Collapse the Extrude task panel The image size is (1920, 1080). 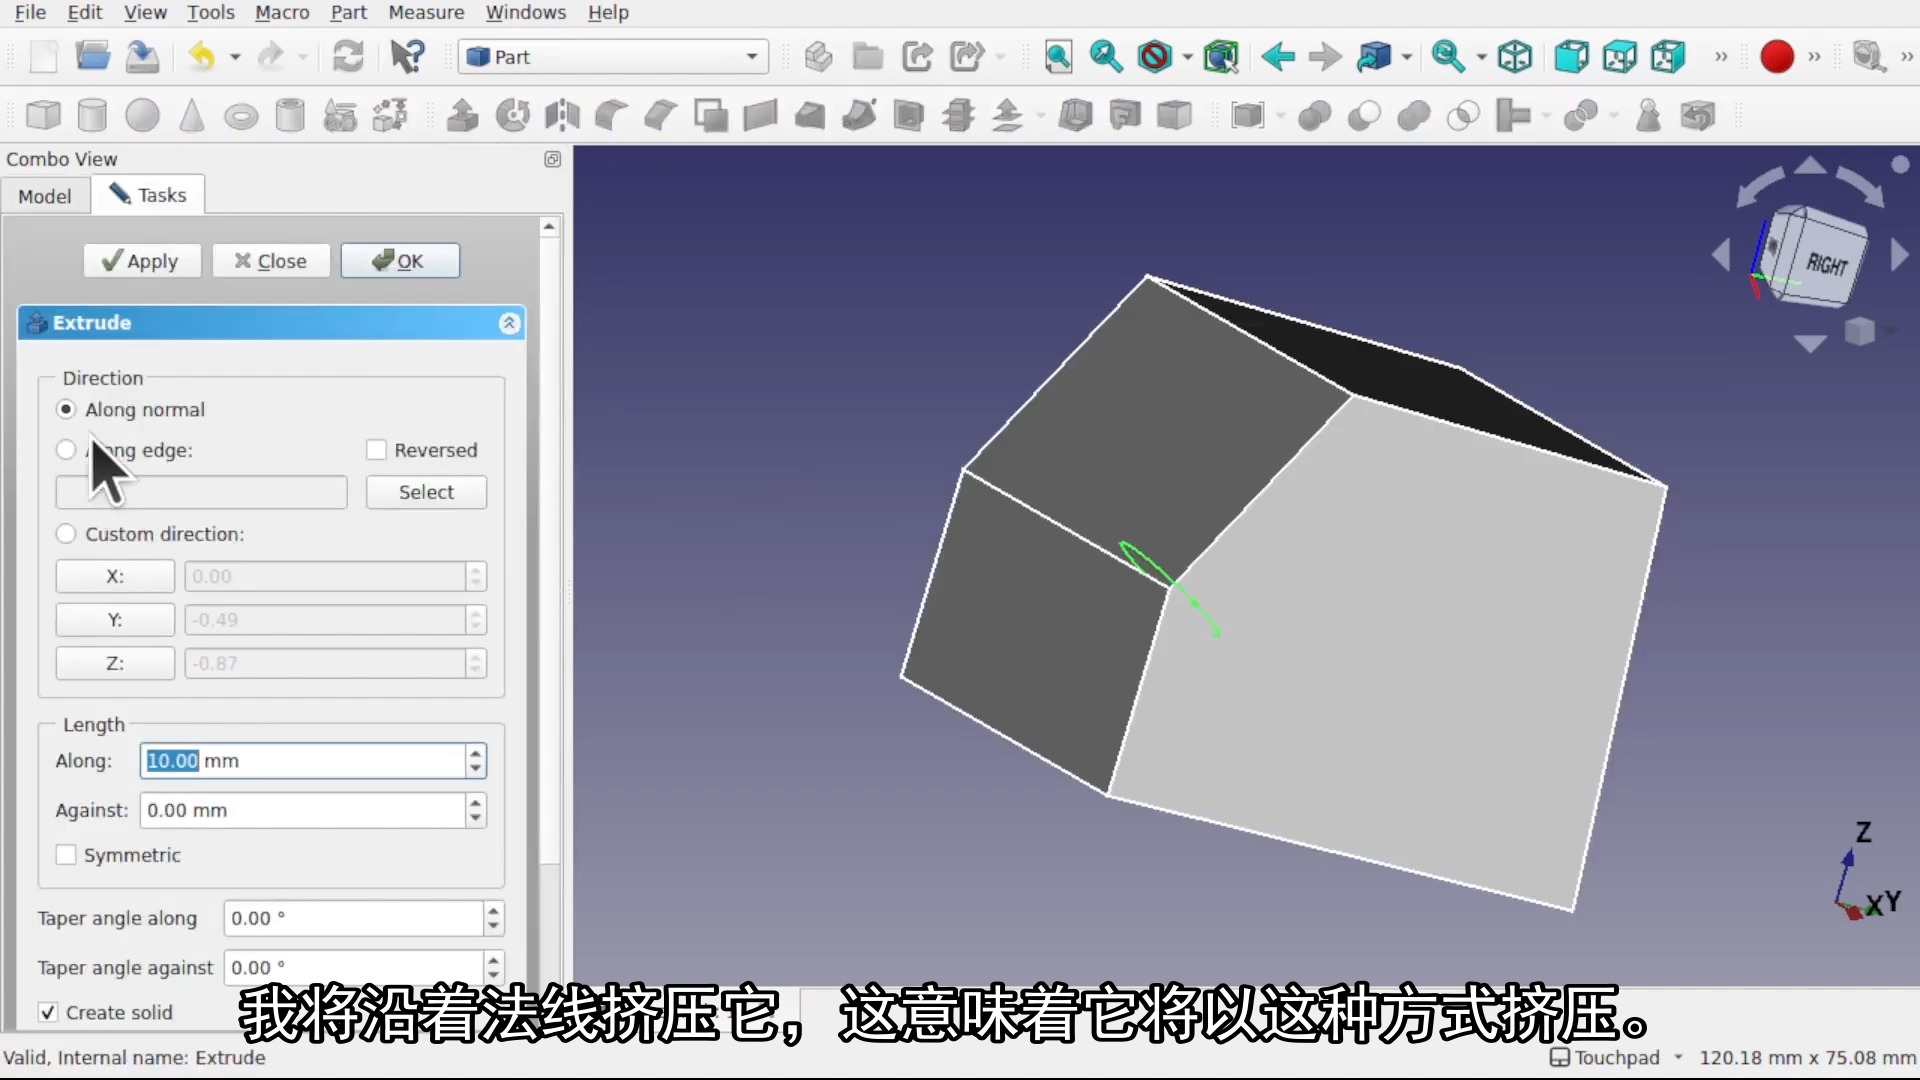(x=509, y=323)
